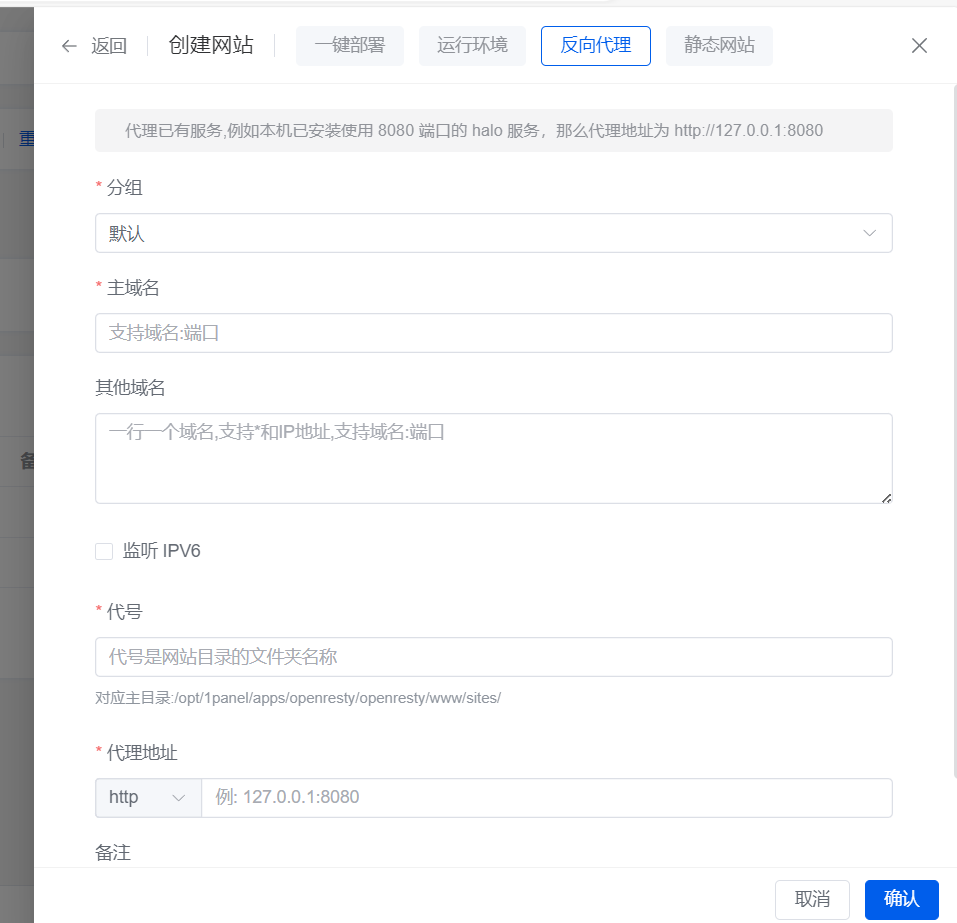Image resolution: width=957 pixels, height=923 pixels.
Task: Expand the 默认 group selector chevron
Action: tap(868, 233)
